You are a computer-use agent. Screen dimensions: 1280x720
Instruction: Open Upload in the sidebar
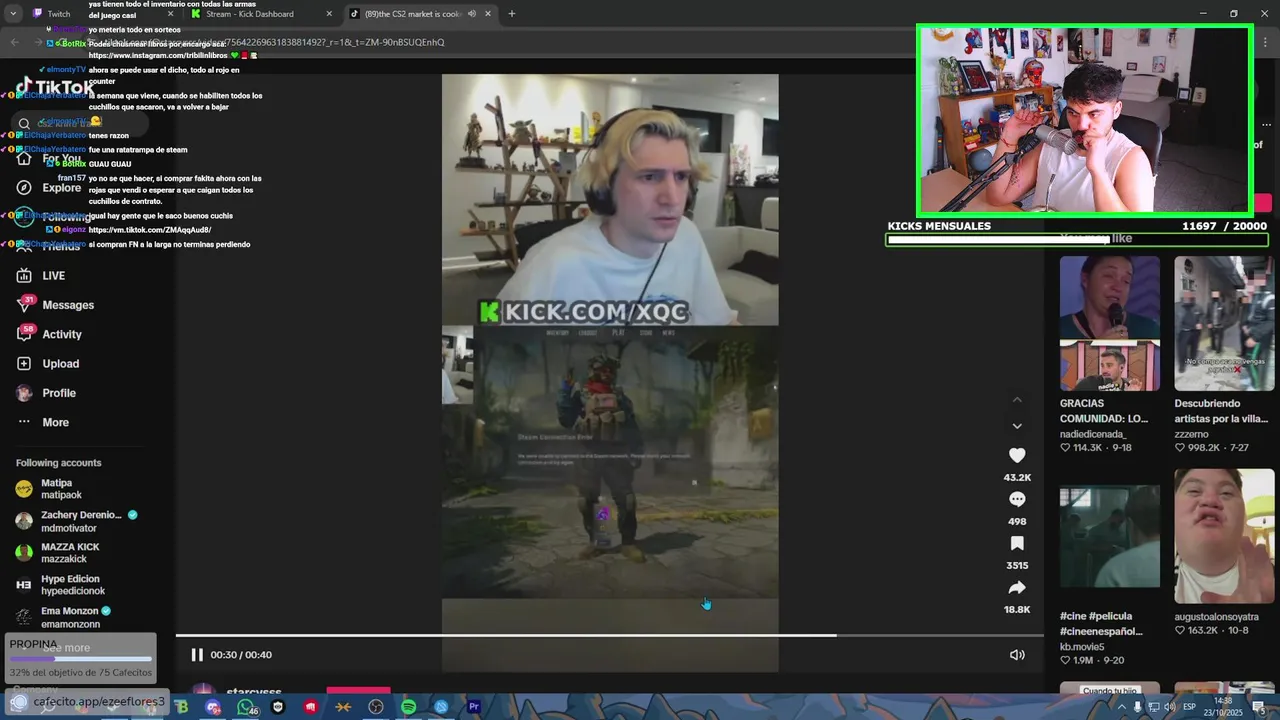[60, 364]
